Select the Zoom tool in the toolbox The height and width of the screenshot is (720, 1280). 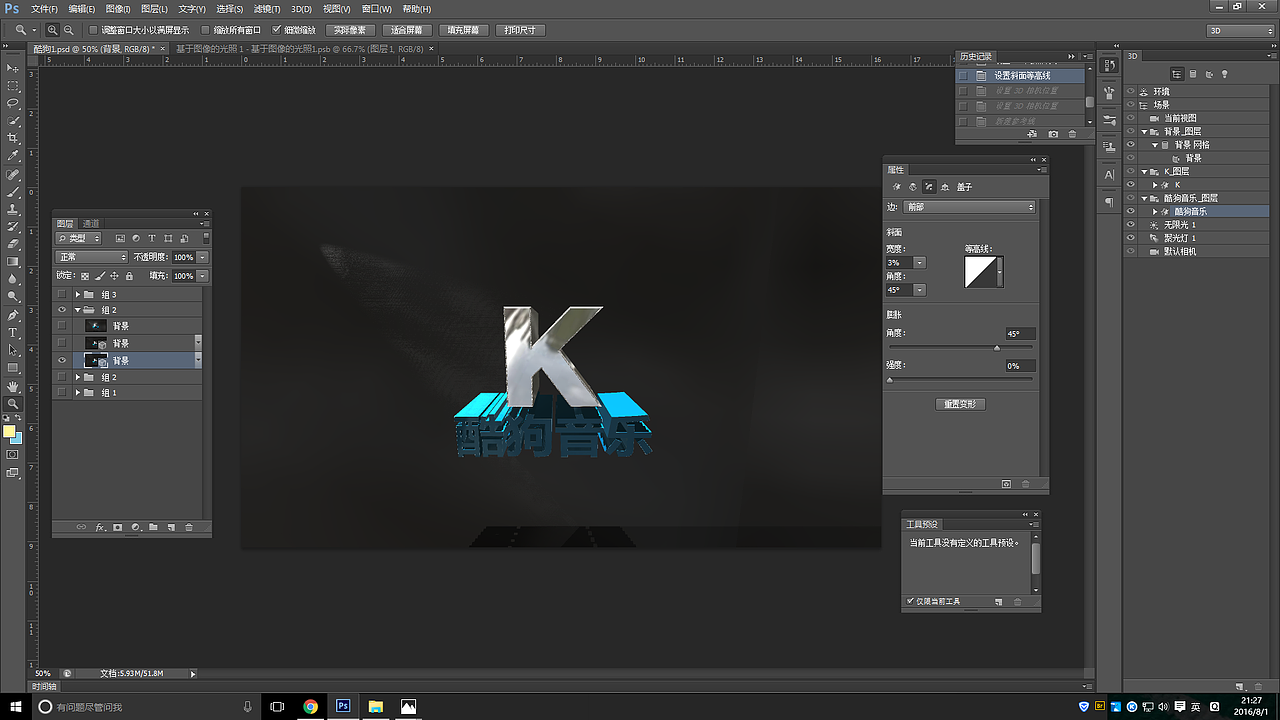tap(13, 404)
